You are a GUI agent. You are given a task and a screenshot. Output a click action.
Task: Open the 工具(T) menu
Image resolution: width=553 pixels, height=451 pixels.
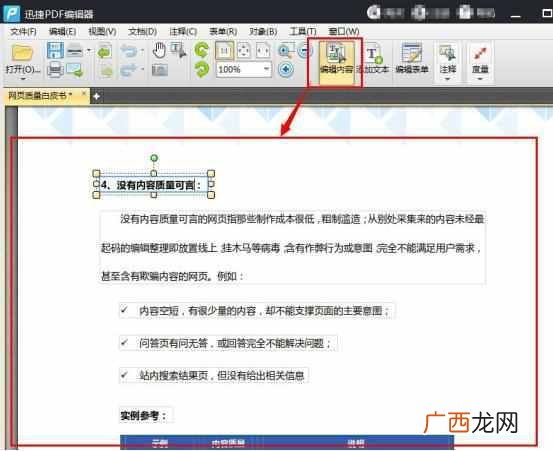pos(303,32)
